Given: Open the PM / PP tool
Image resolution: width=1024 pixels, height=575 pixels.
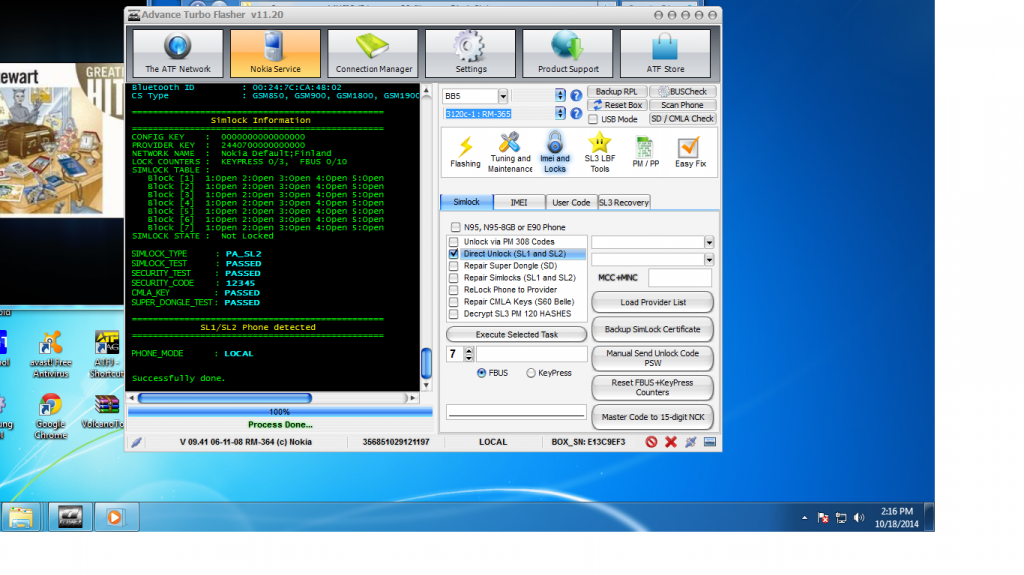Looking at the screenshot, I should [x=647, y=150].
